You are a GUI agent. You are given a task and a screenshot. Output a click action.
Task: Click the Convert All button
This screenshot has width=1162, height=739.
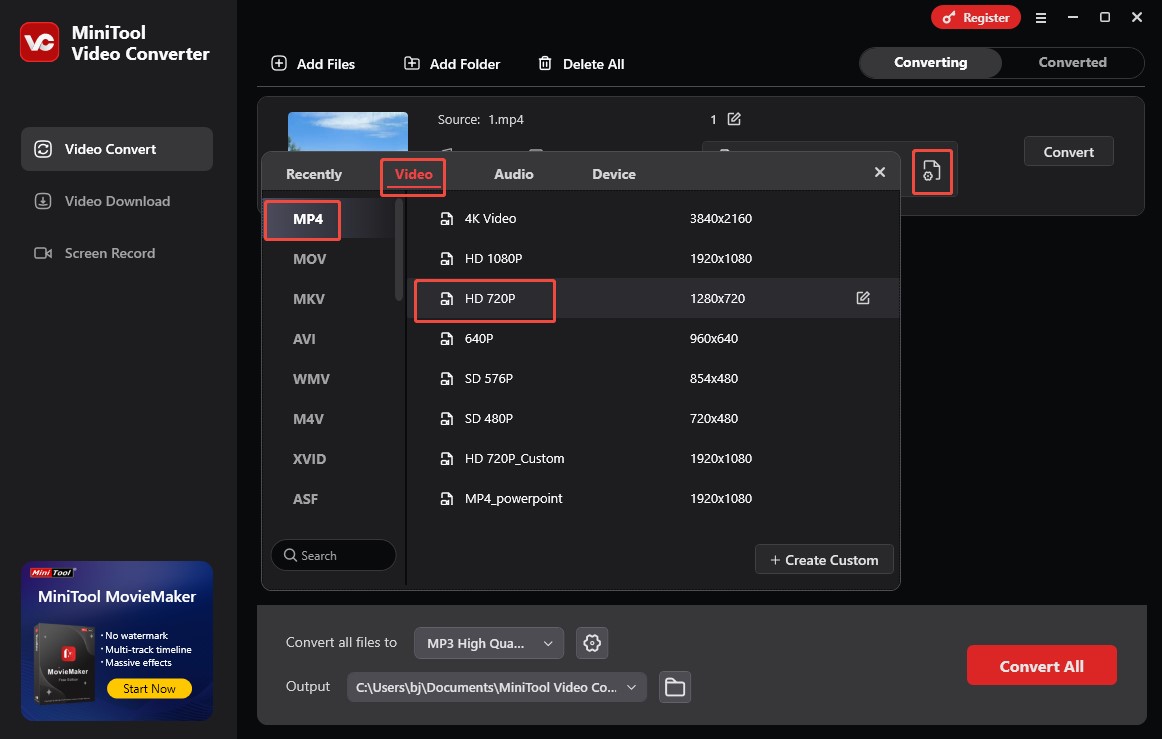(1041, 666)
